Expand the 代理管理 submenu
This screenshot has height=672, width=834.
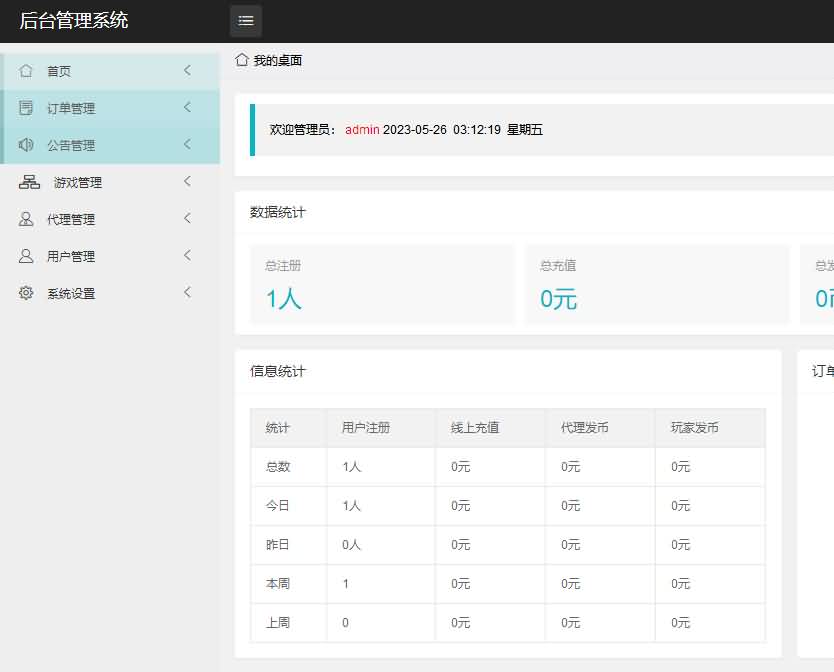click(x=187, y=218)
